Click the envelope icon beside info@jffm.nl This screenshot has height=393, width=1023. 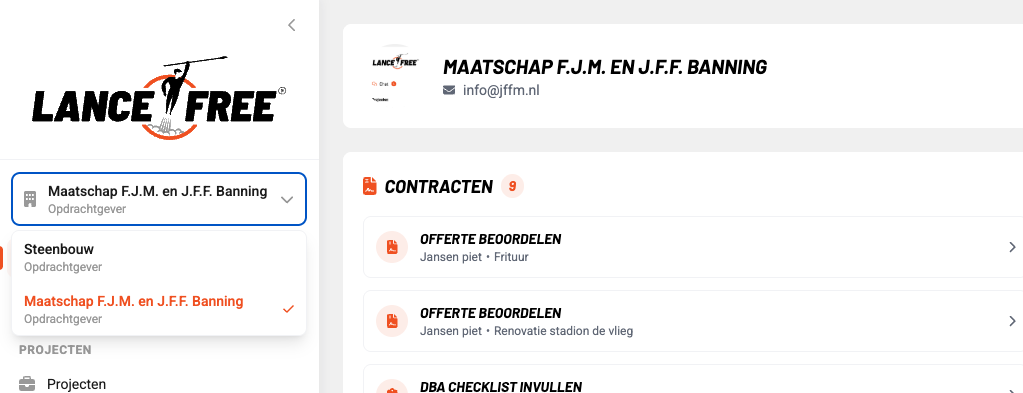coord(449,90)
